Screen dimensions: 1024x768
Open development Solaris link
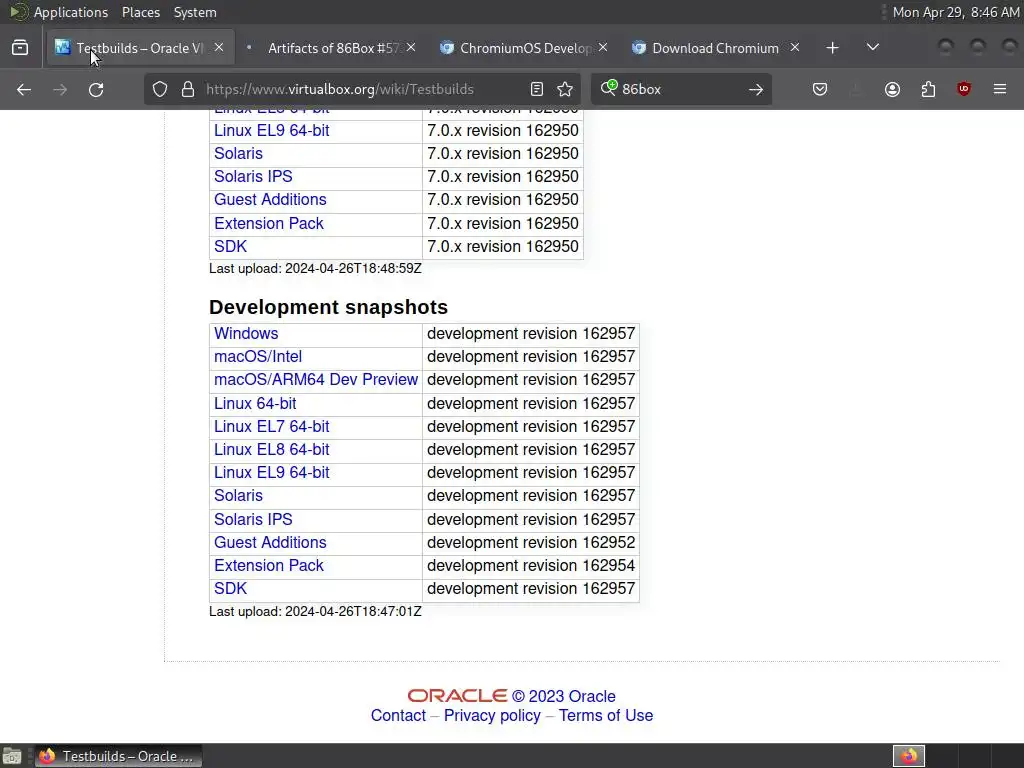pos(238,496)
